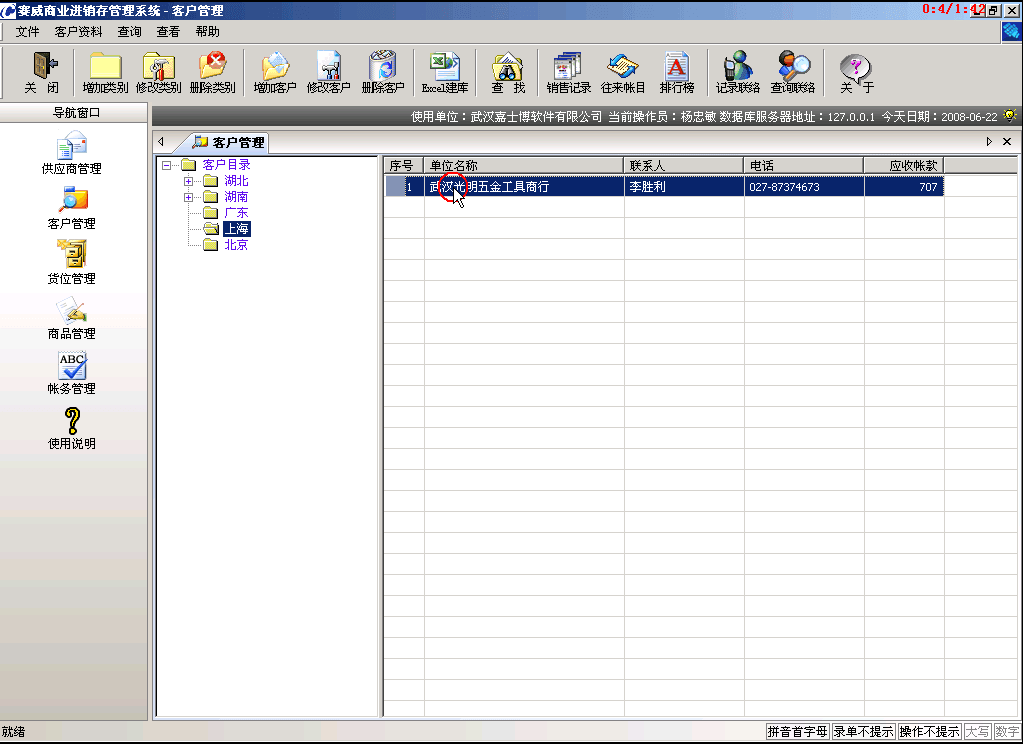
Task: Click the 增加客户 toolbar icon
Action: click(275, 72)
